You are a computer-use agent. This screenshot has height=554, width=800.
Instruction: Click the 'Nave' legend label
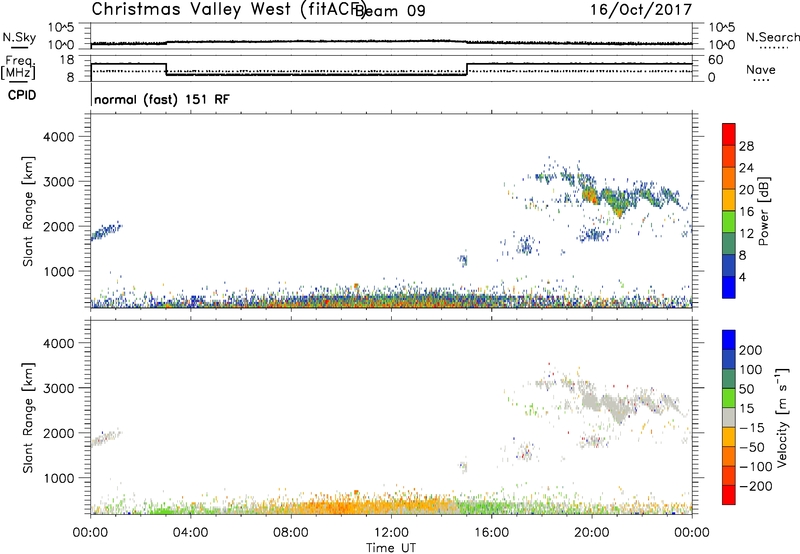pyautogui.click(x=761, y=69)
